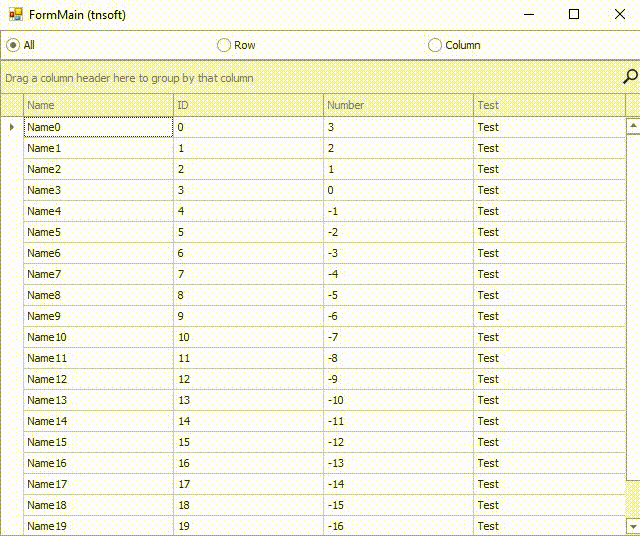Close the FormMain window
Screen dimensions: 640x536
click(620, 15)
